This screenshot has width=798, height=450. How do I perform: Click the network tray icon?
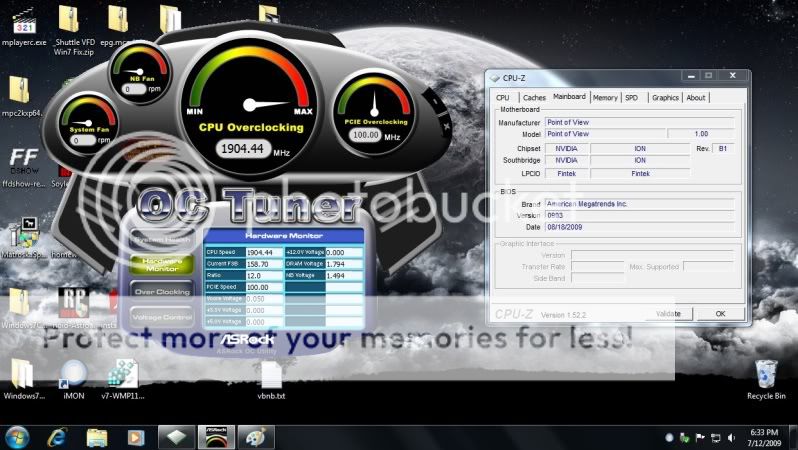point(716,438)
